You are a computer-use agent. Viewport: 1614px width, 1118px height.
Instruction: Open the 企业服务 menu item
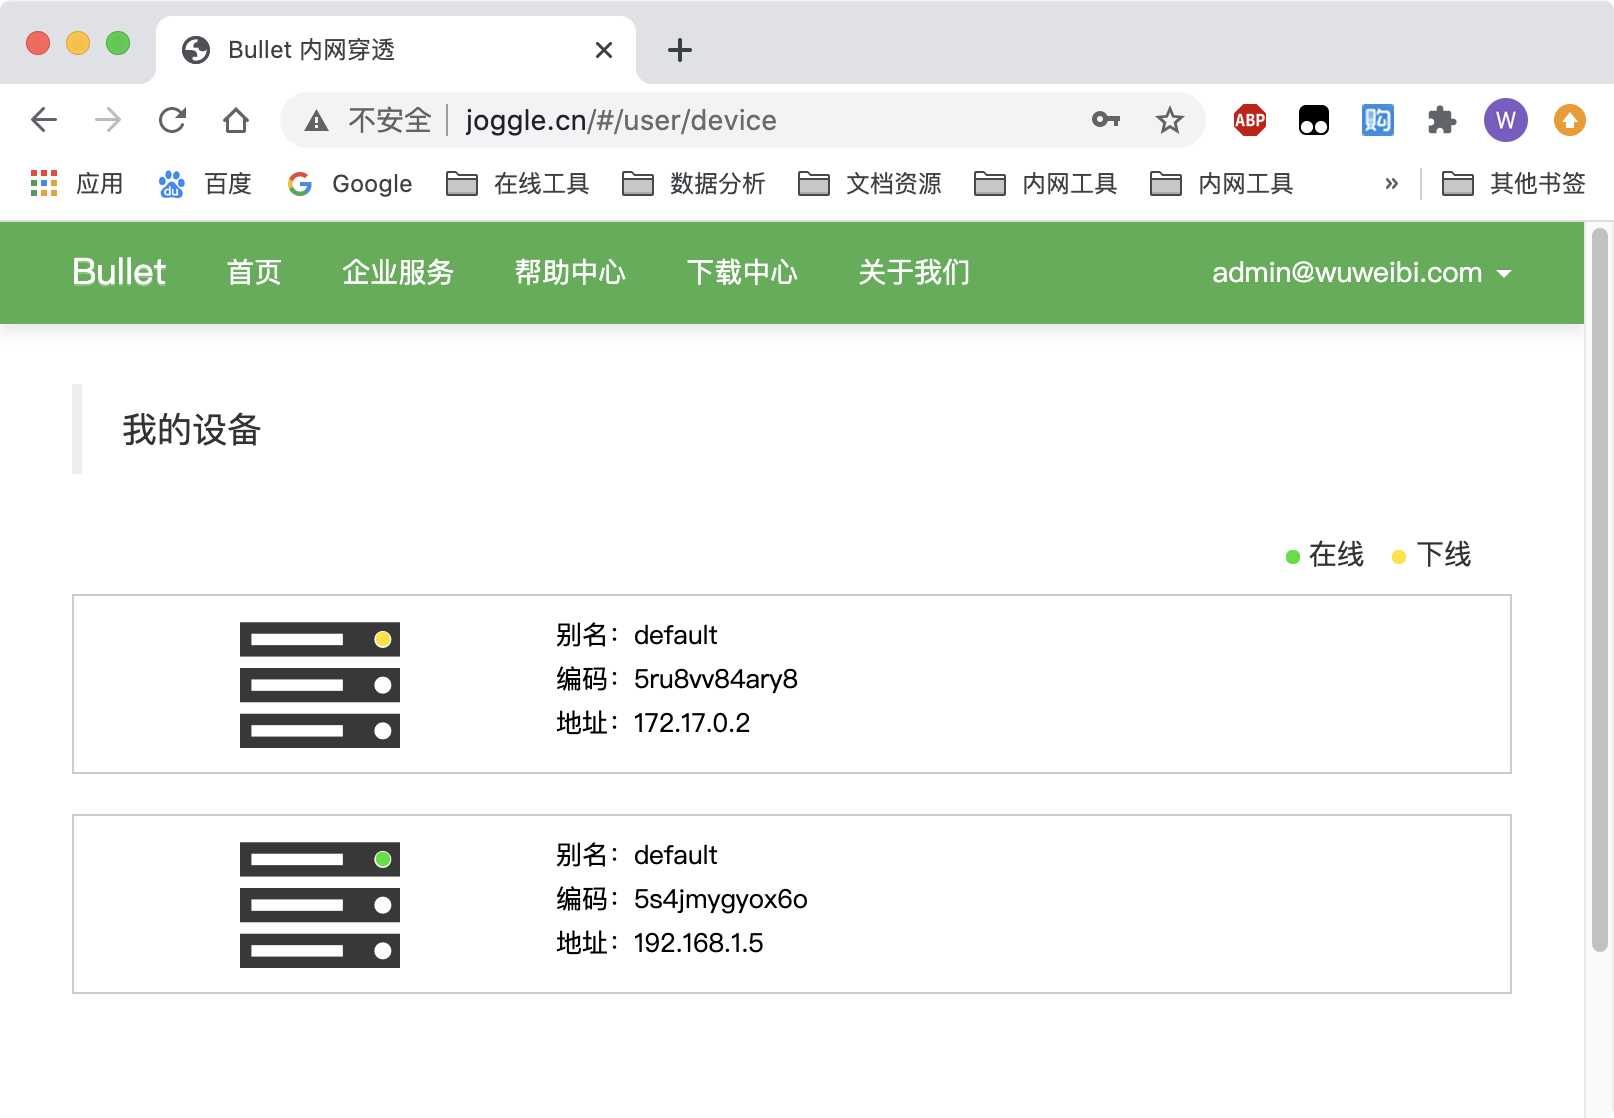(x=398, y=272)
